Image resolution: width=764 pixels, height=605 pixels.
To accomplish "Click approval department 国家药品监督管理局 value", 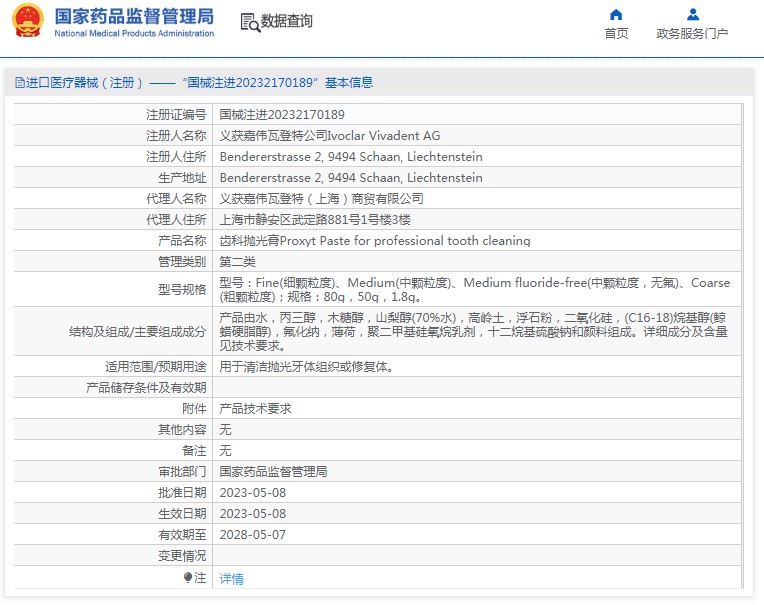I will [273, 471].
